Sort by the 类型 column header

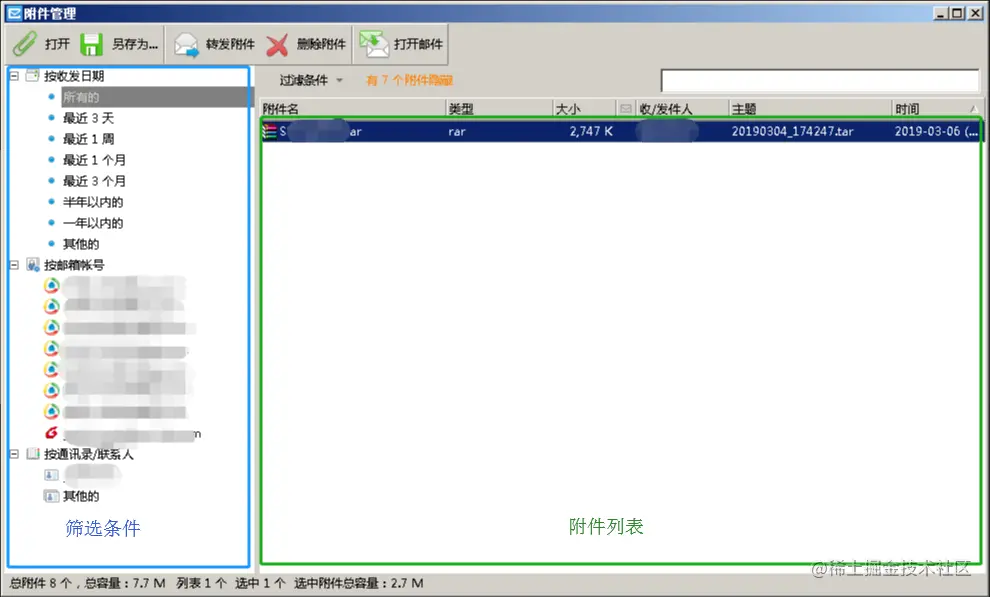click(x=499, y=109)
